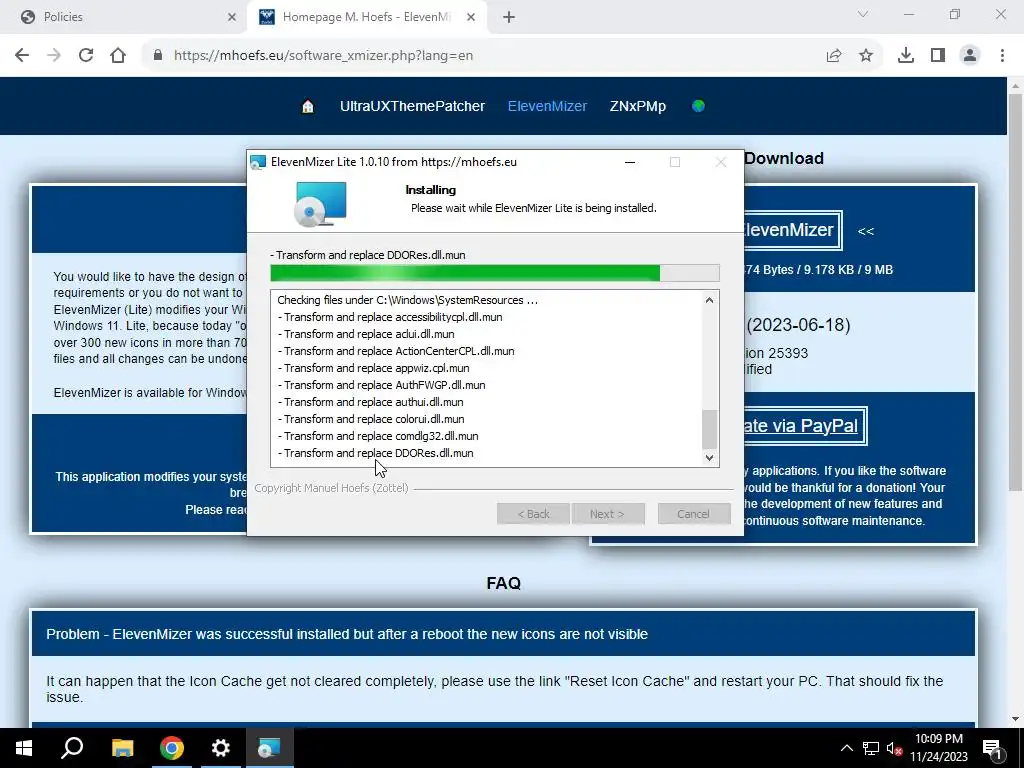Select 'Checking files under C:\Windows\SystemResources' line

(408, 300)
